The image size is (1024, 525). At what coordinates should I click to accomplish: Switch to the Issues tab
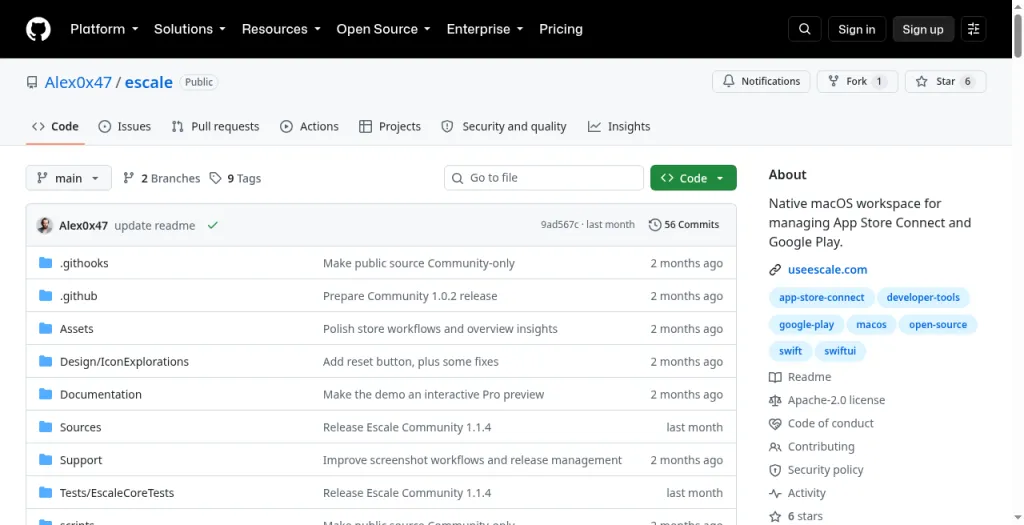125,127
